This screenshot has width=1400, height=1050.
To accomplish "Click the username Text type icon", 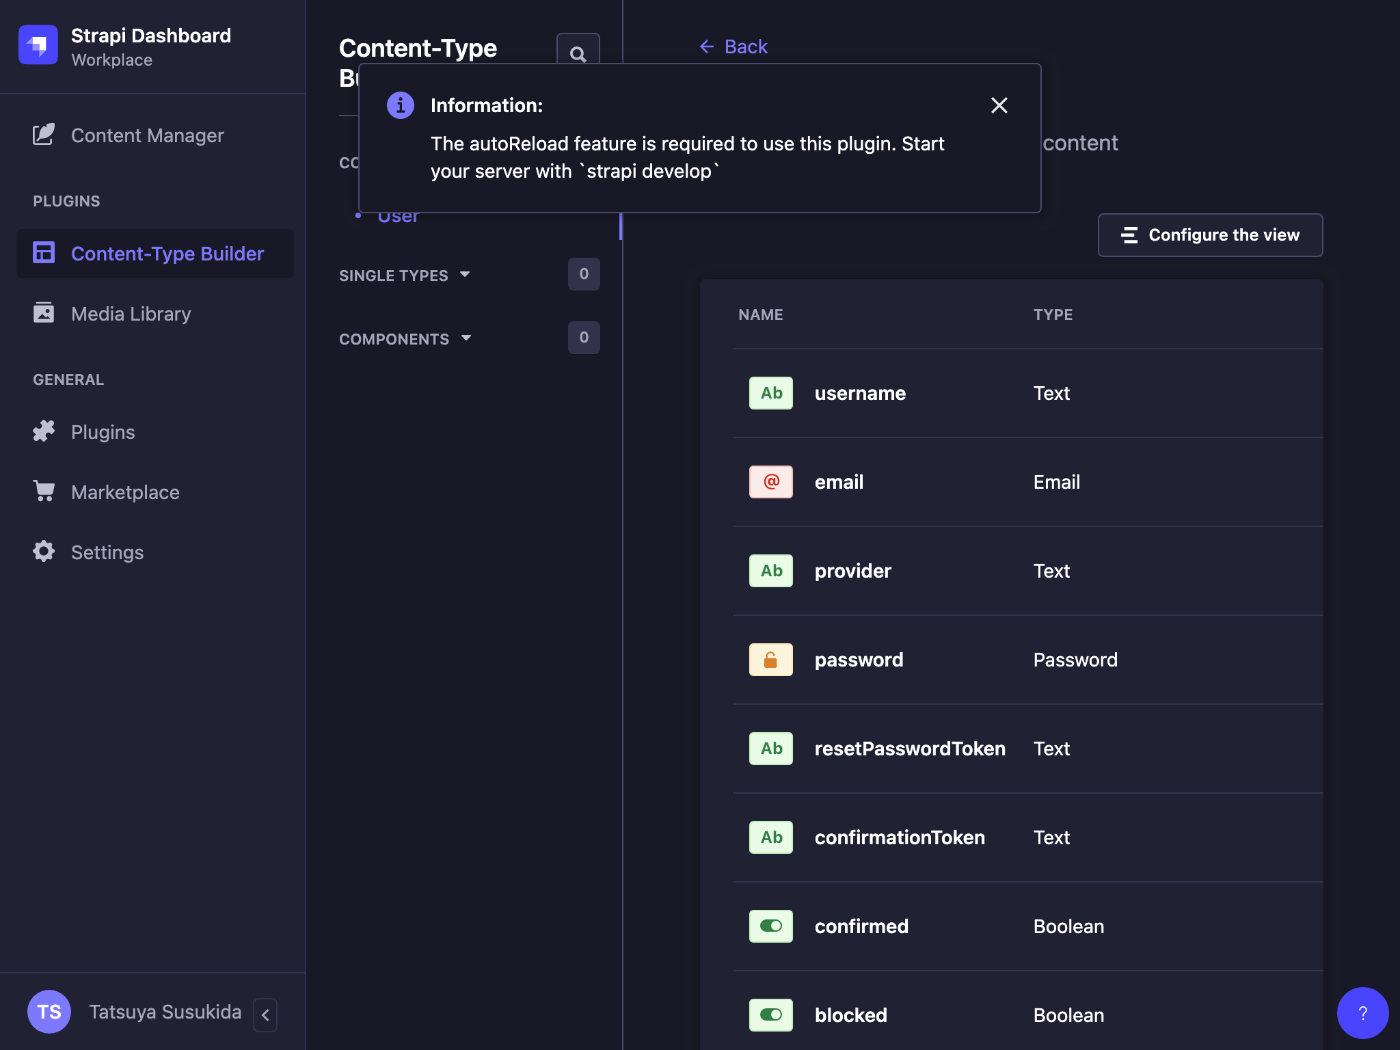I will click(x=771, y=393).
